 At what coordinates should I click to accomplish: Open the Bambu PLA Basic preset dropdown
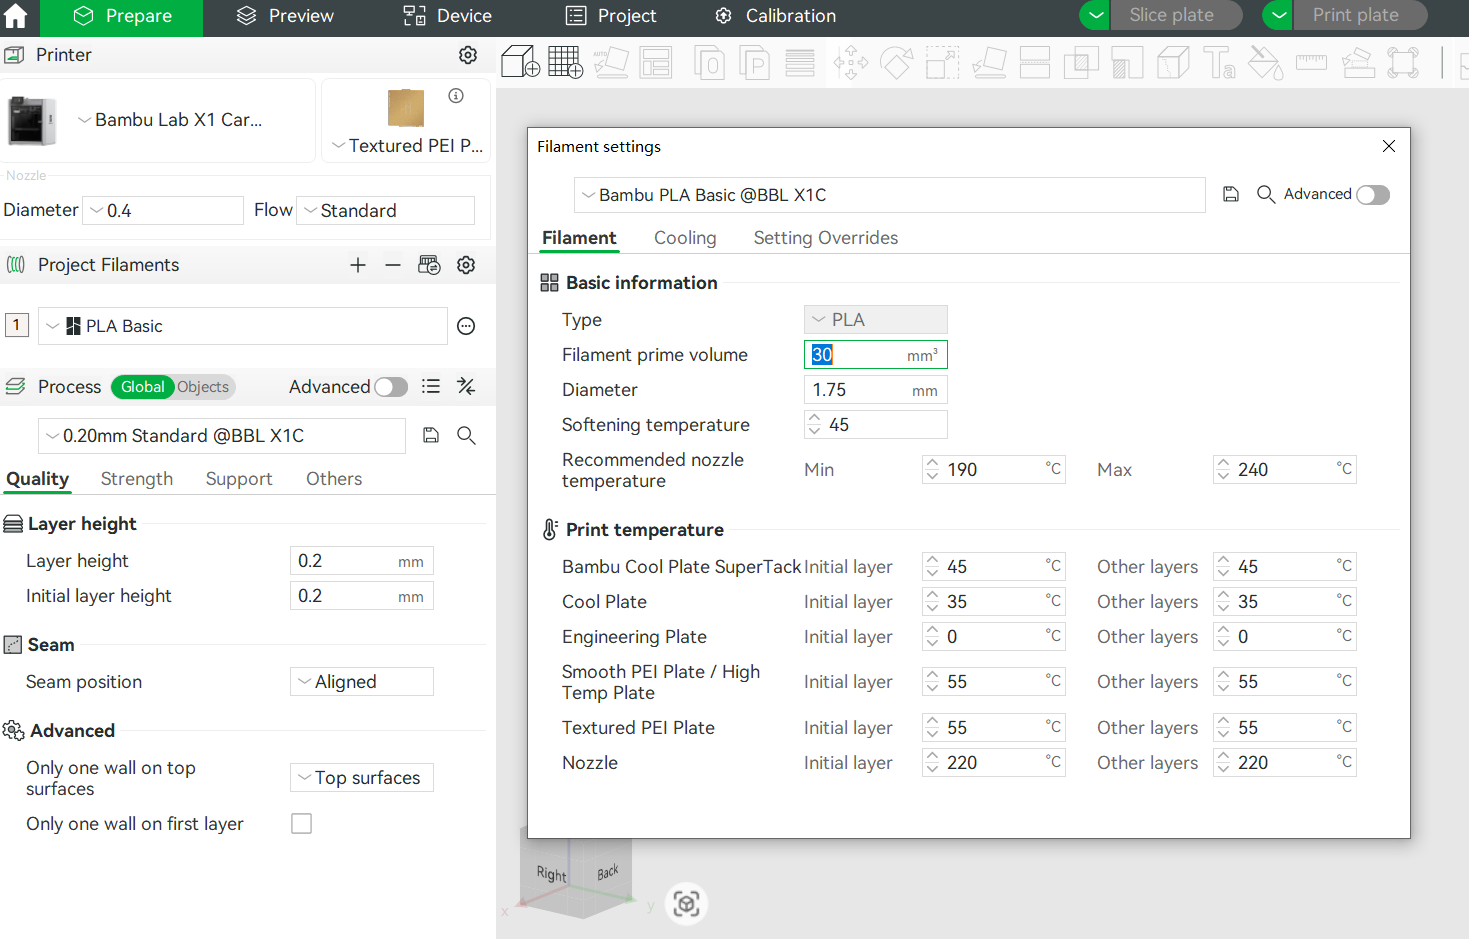point(889,195)
